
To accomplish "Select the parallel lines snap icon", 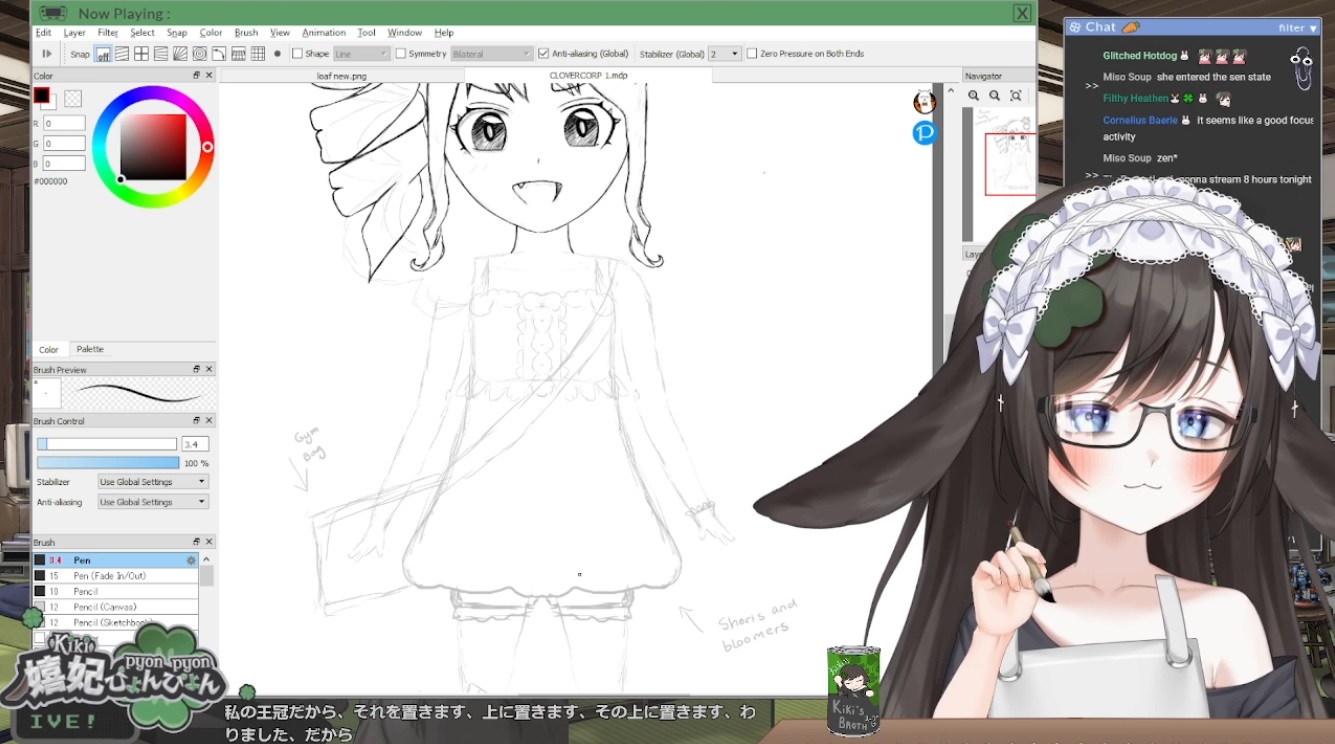I will click(x=122, y=54).
